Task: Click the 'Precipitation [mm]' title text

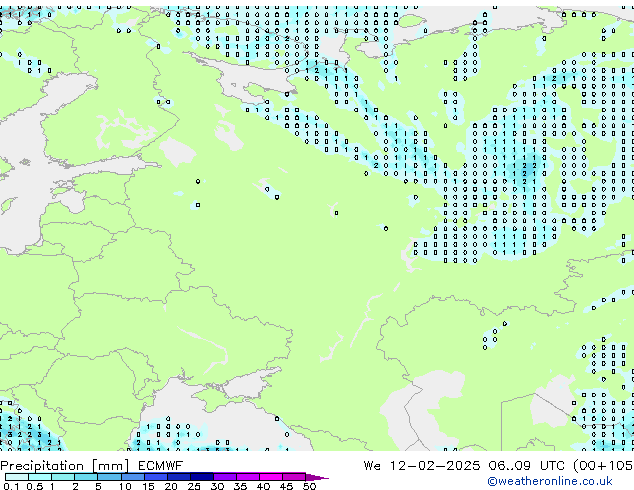Action: [x=65, y=466]
